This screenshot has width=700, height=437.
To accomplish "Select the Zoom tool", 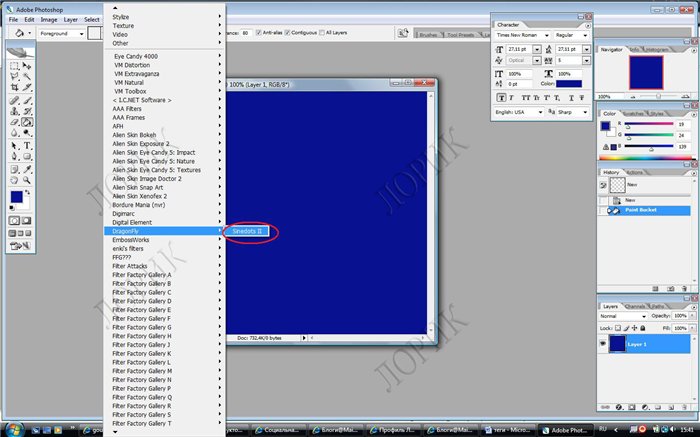I will pyautogui.click(x=27, y=180).
